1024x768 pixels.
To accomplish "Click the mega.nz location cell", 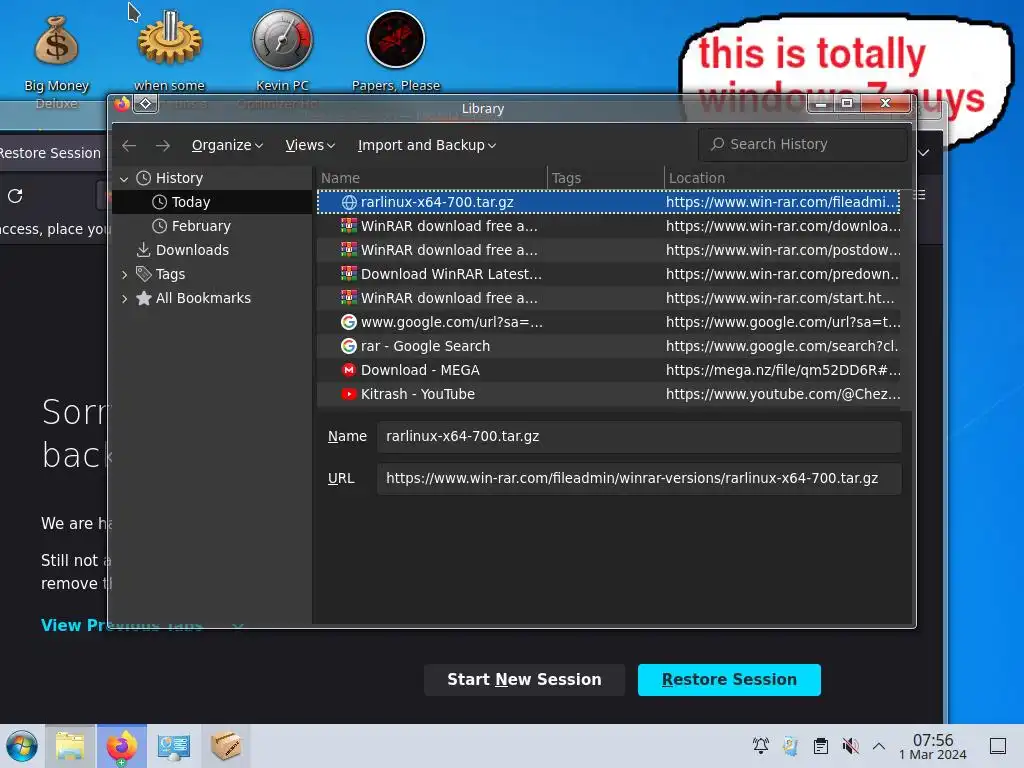I will pyautogui.click(x=782, y=370).
